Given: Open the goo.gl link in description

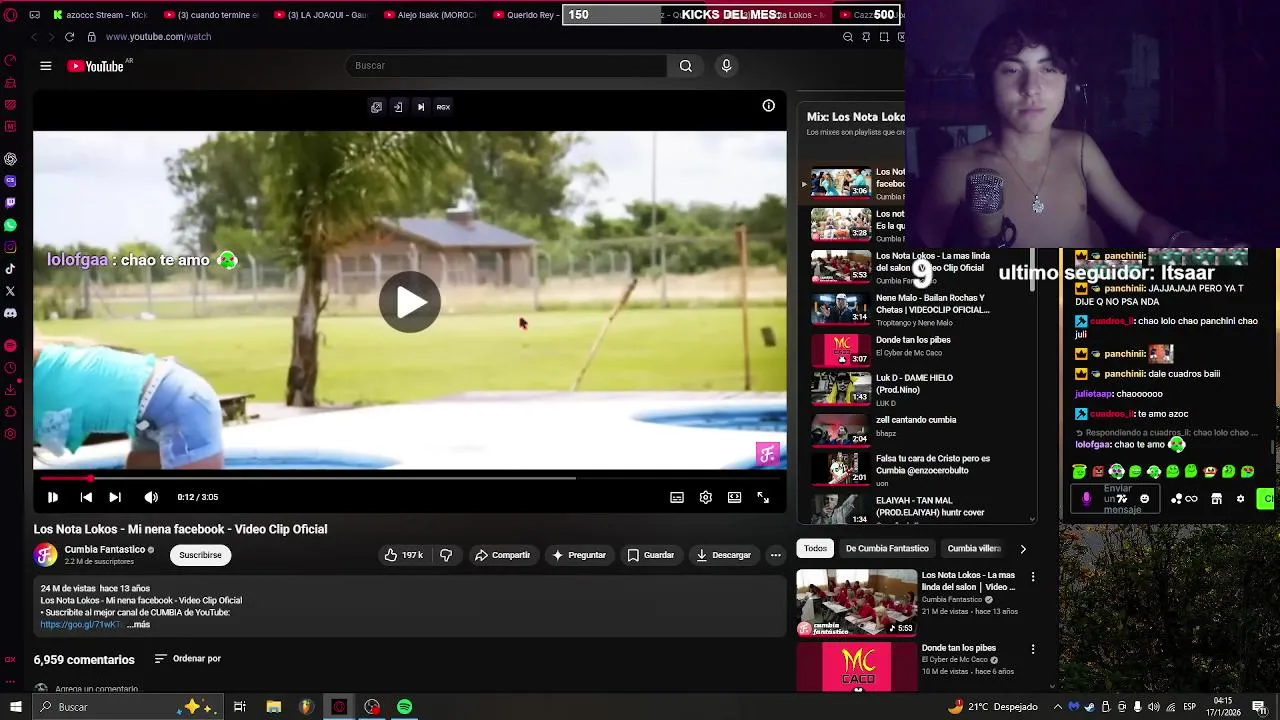Looking at the screenshot, I should tap(80, 625).
